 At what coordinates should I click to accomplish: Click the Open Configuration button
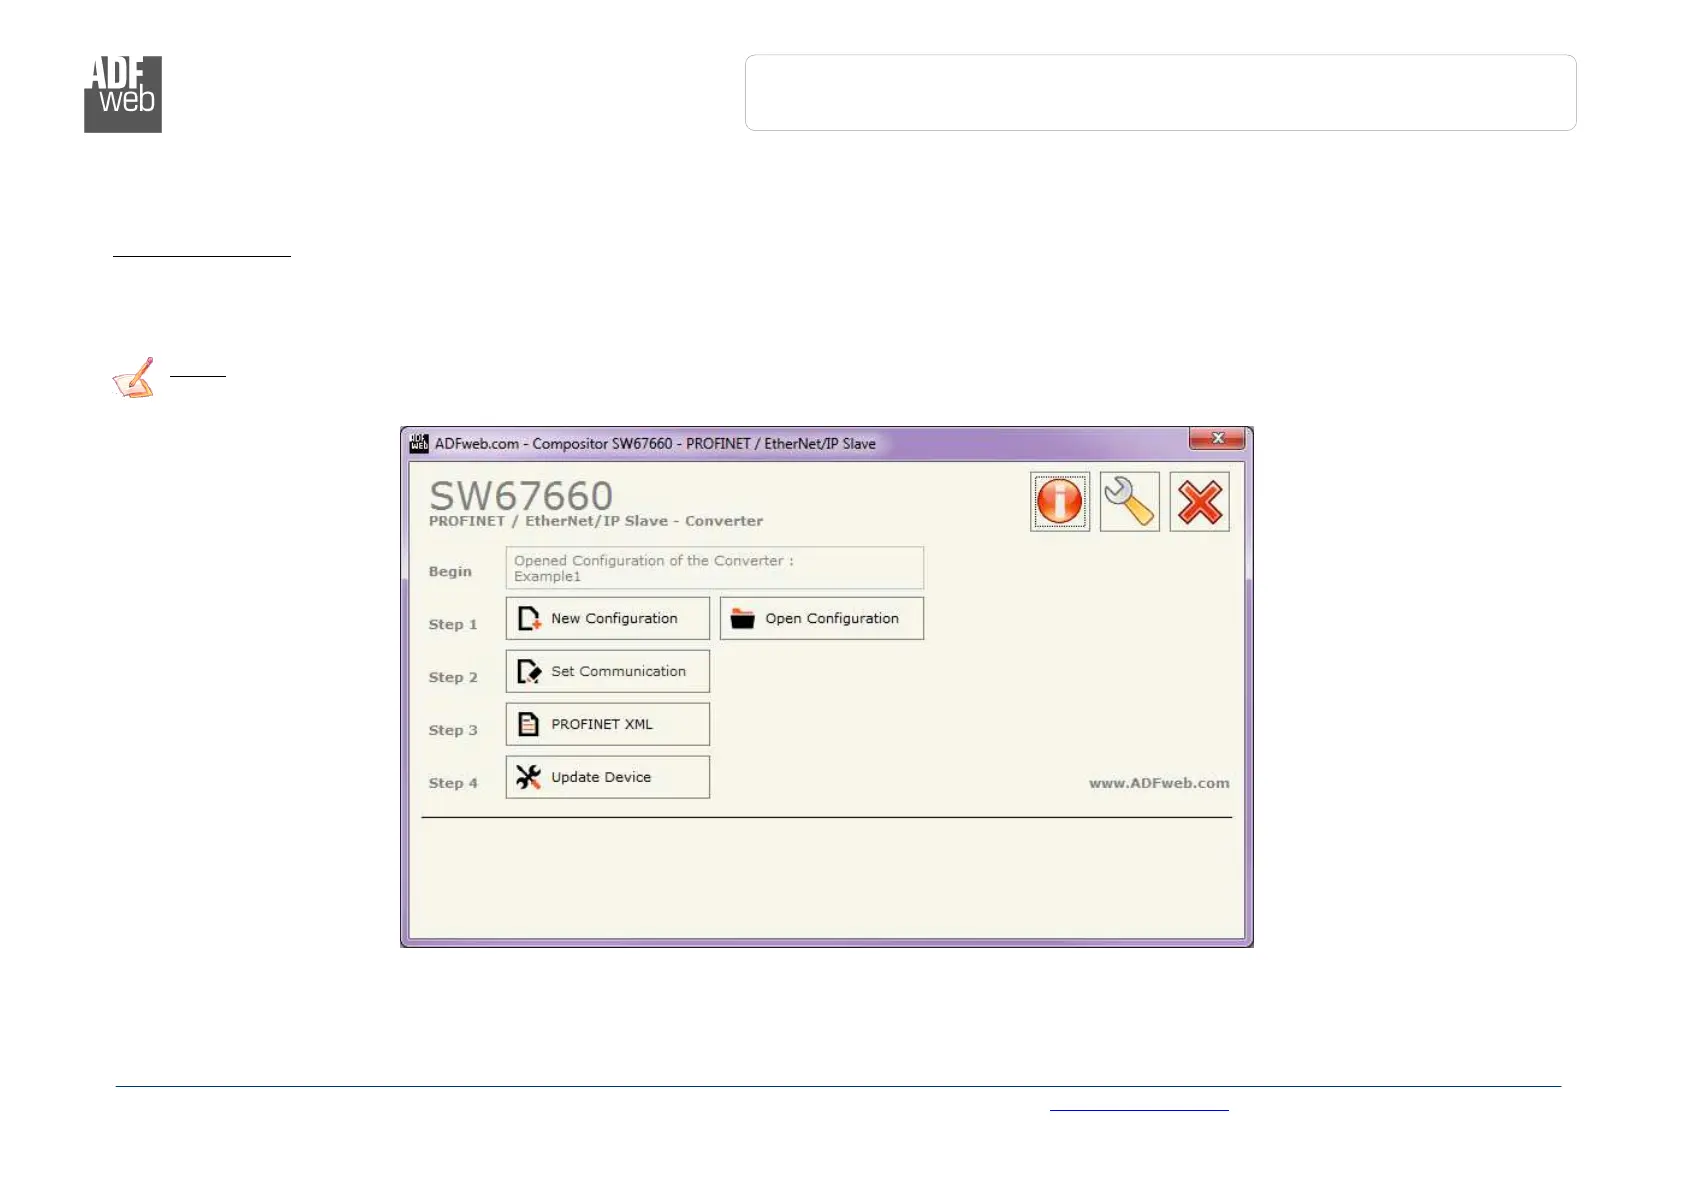click(x=822, y=618)
